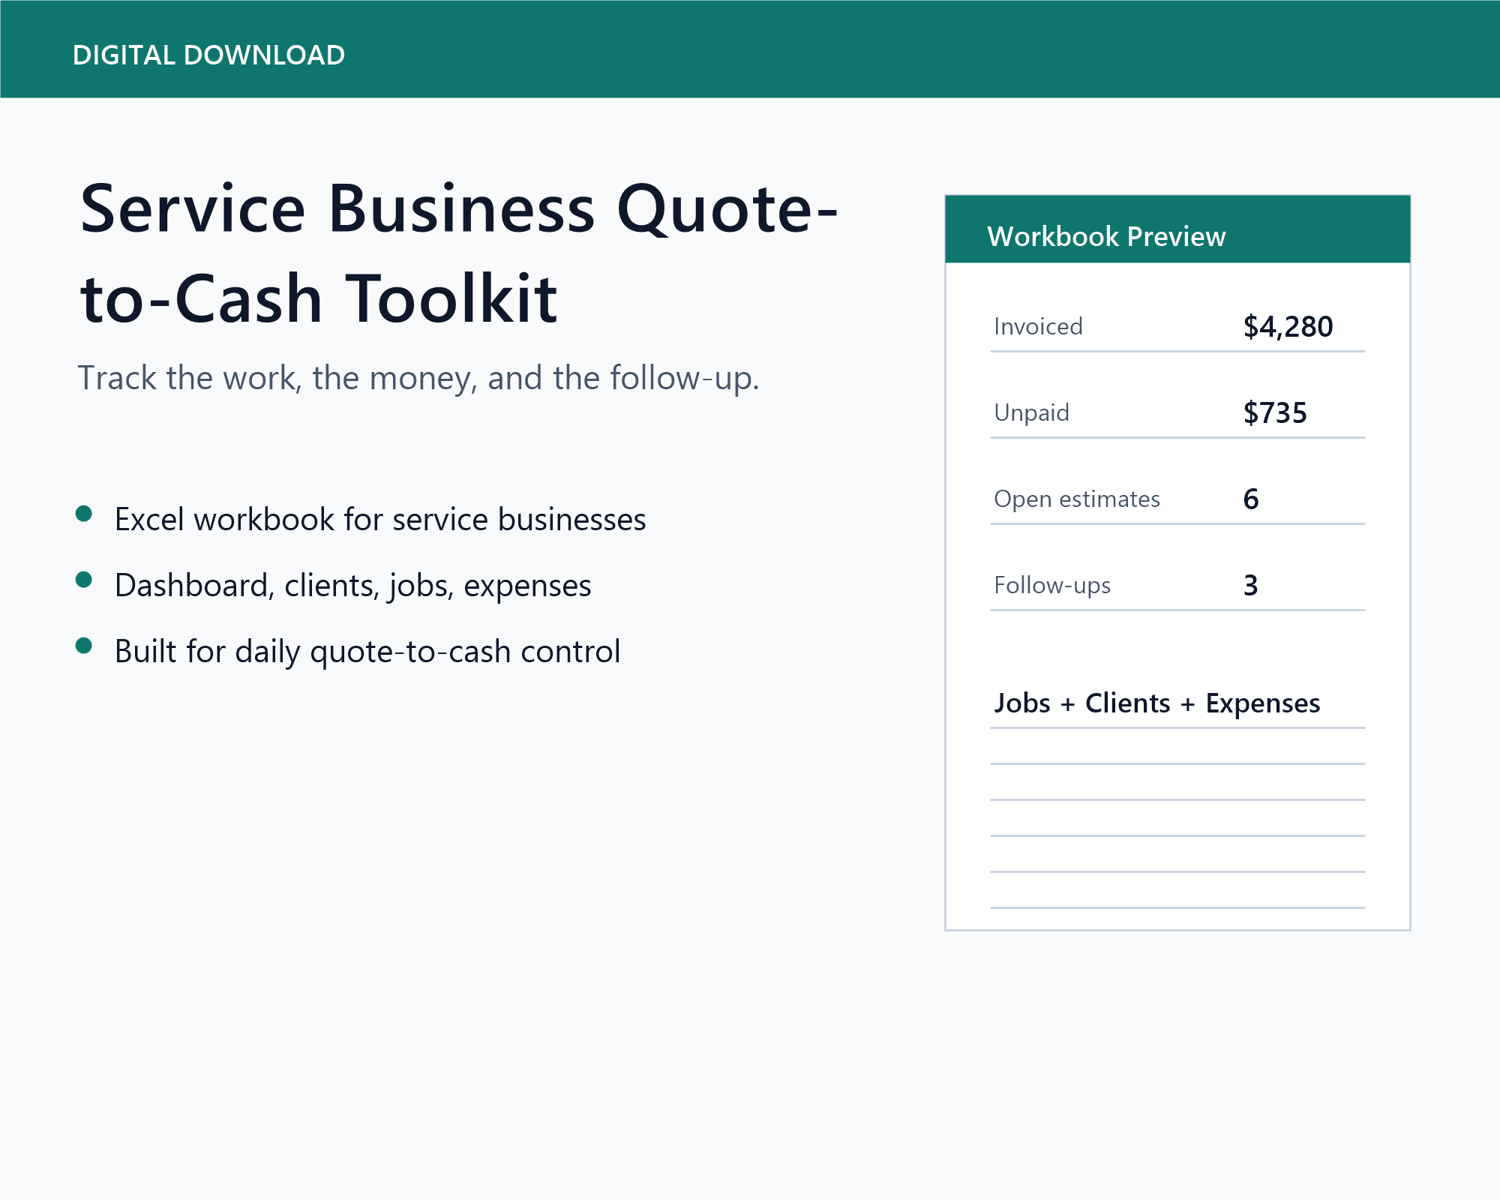The width and height of the screenshot is (1500, 1200).
Task: Click the 'Jobs + Clients + Expenses' heading
Action: (1157, 703)
